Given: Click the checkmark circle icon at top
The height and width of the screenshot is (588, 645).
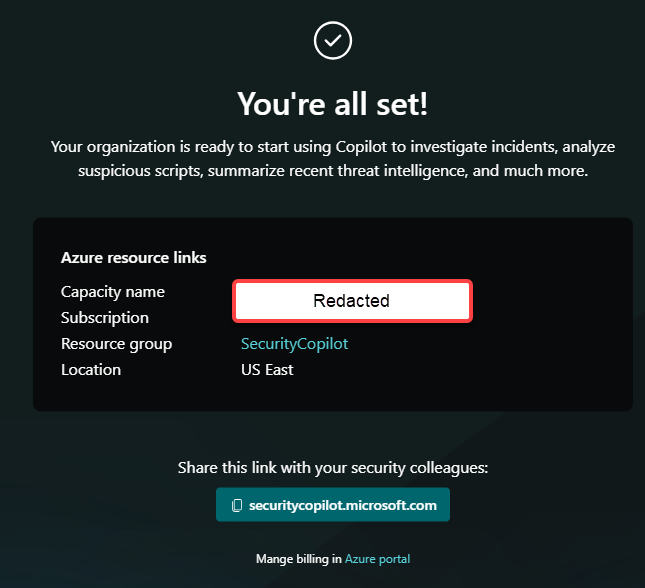Looking at the screenshot, I should click(x=332, y=40).
